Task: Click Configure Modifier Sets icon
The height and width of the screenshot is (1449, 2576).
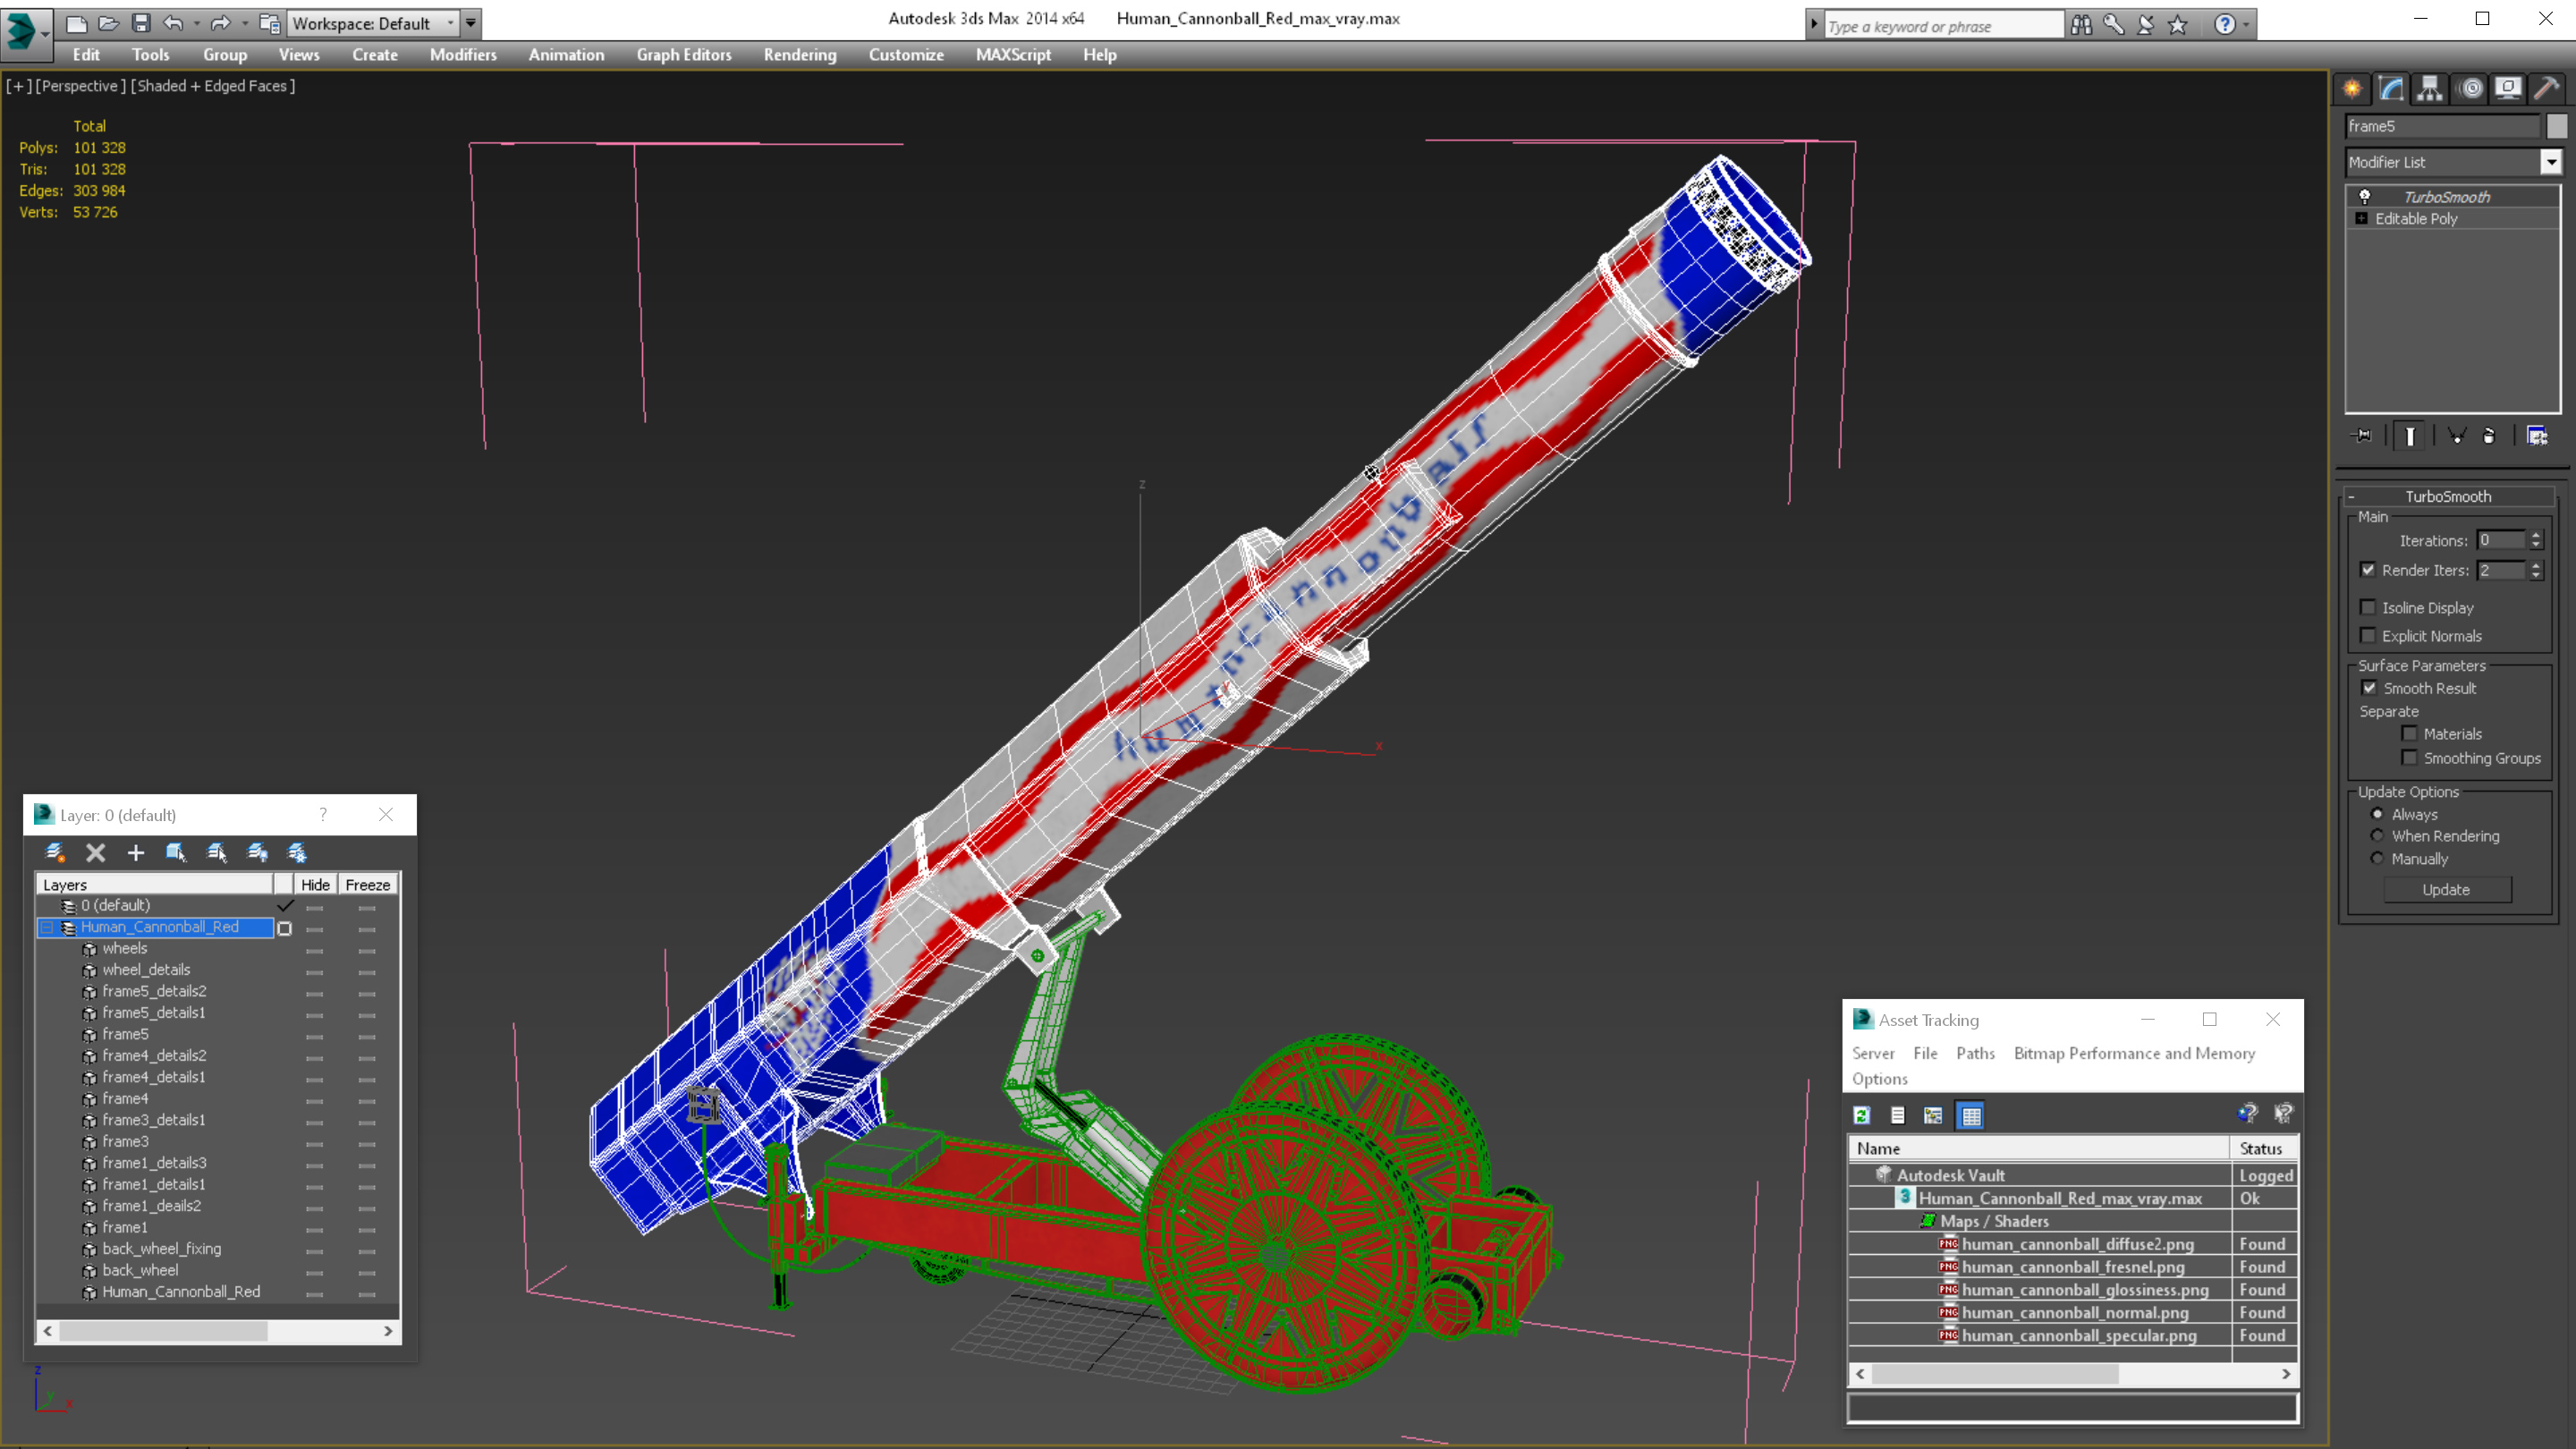Action: click(x=2537, y=435)
